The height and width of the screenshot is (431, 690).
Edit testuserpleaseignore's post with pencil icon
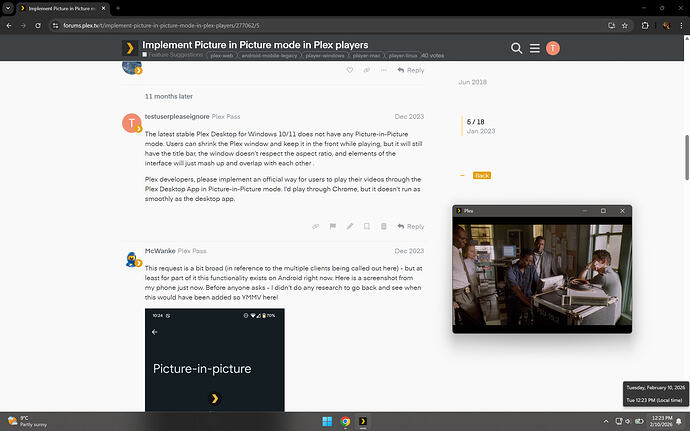point(349,226)
